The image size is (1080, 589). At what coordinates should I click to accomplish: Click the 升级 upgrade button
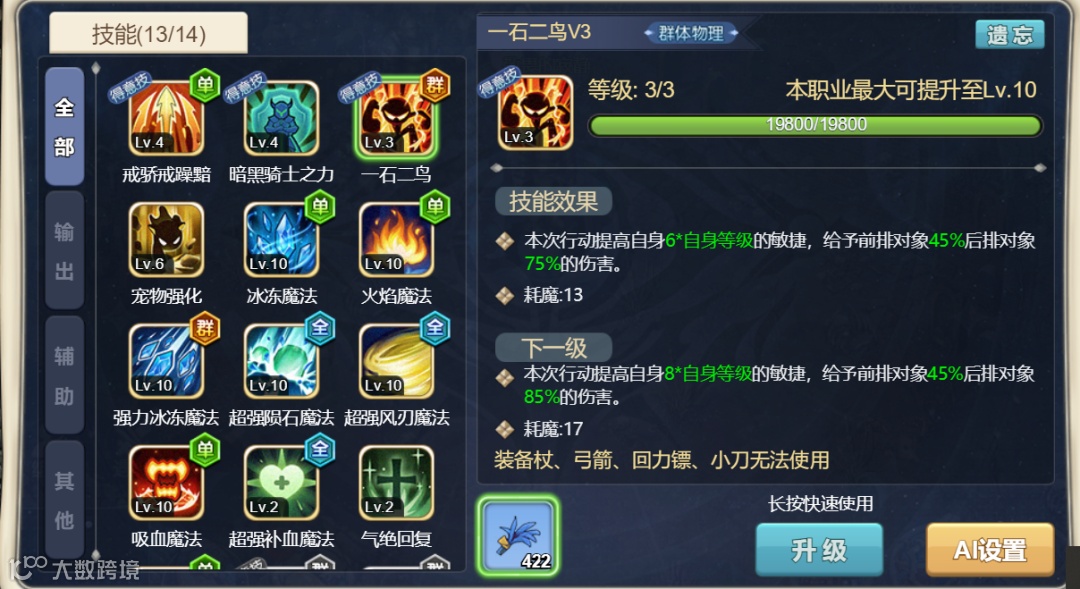819,550
